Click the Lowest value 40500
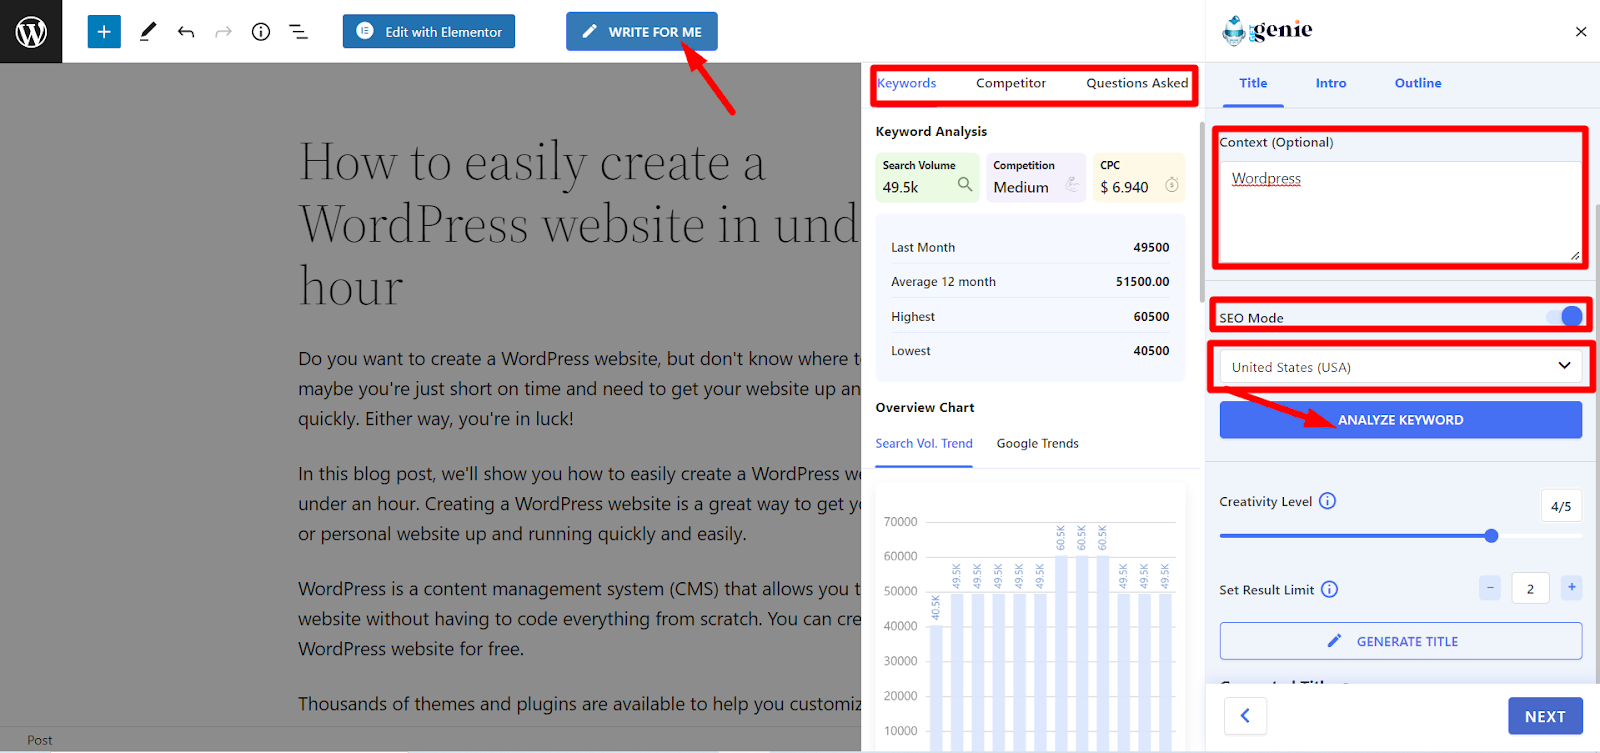The height and width of the screenshot is (753, 1600). coord(1151,351)
